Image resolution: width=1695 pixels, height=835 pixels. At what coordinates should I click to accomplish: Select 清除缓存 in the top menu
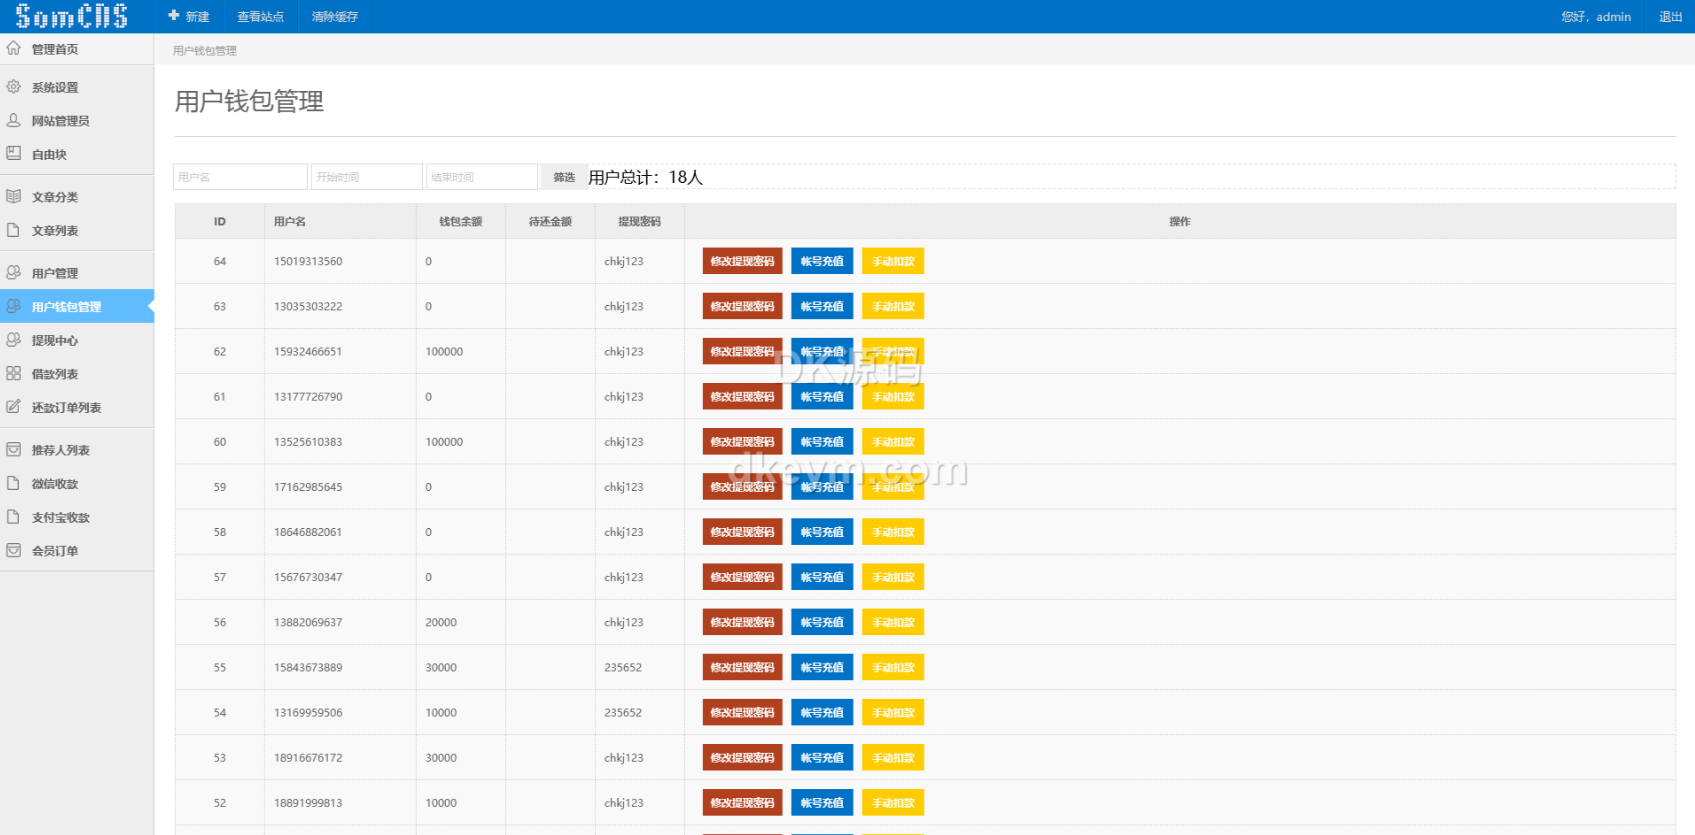tap(334, 17)
